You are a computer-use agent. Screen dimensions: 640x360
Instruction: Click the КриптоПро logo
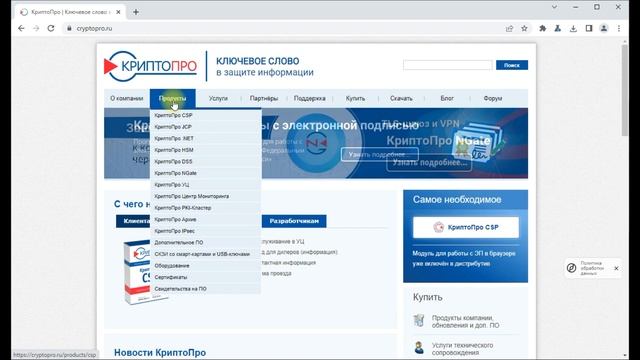[151, 66]
